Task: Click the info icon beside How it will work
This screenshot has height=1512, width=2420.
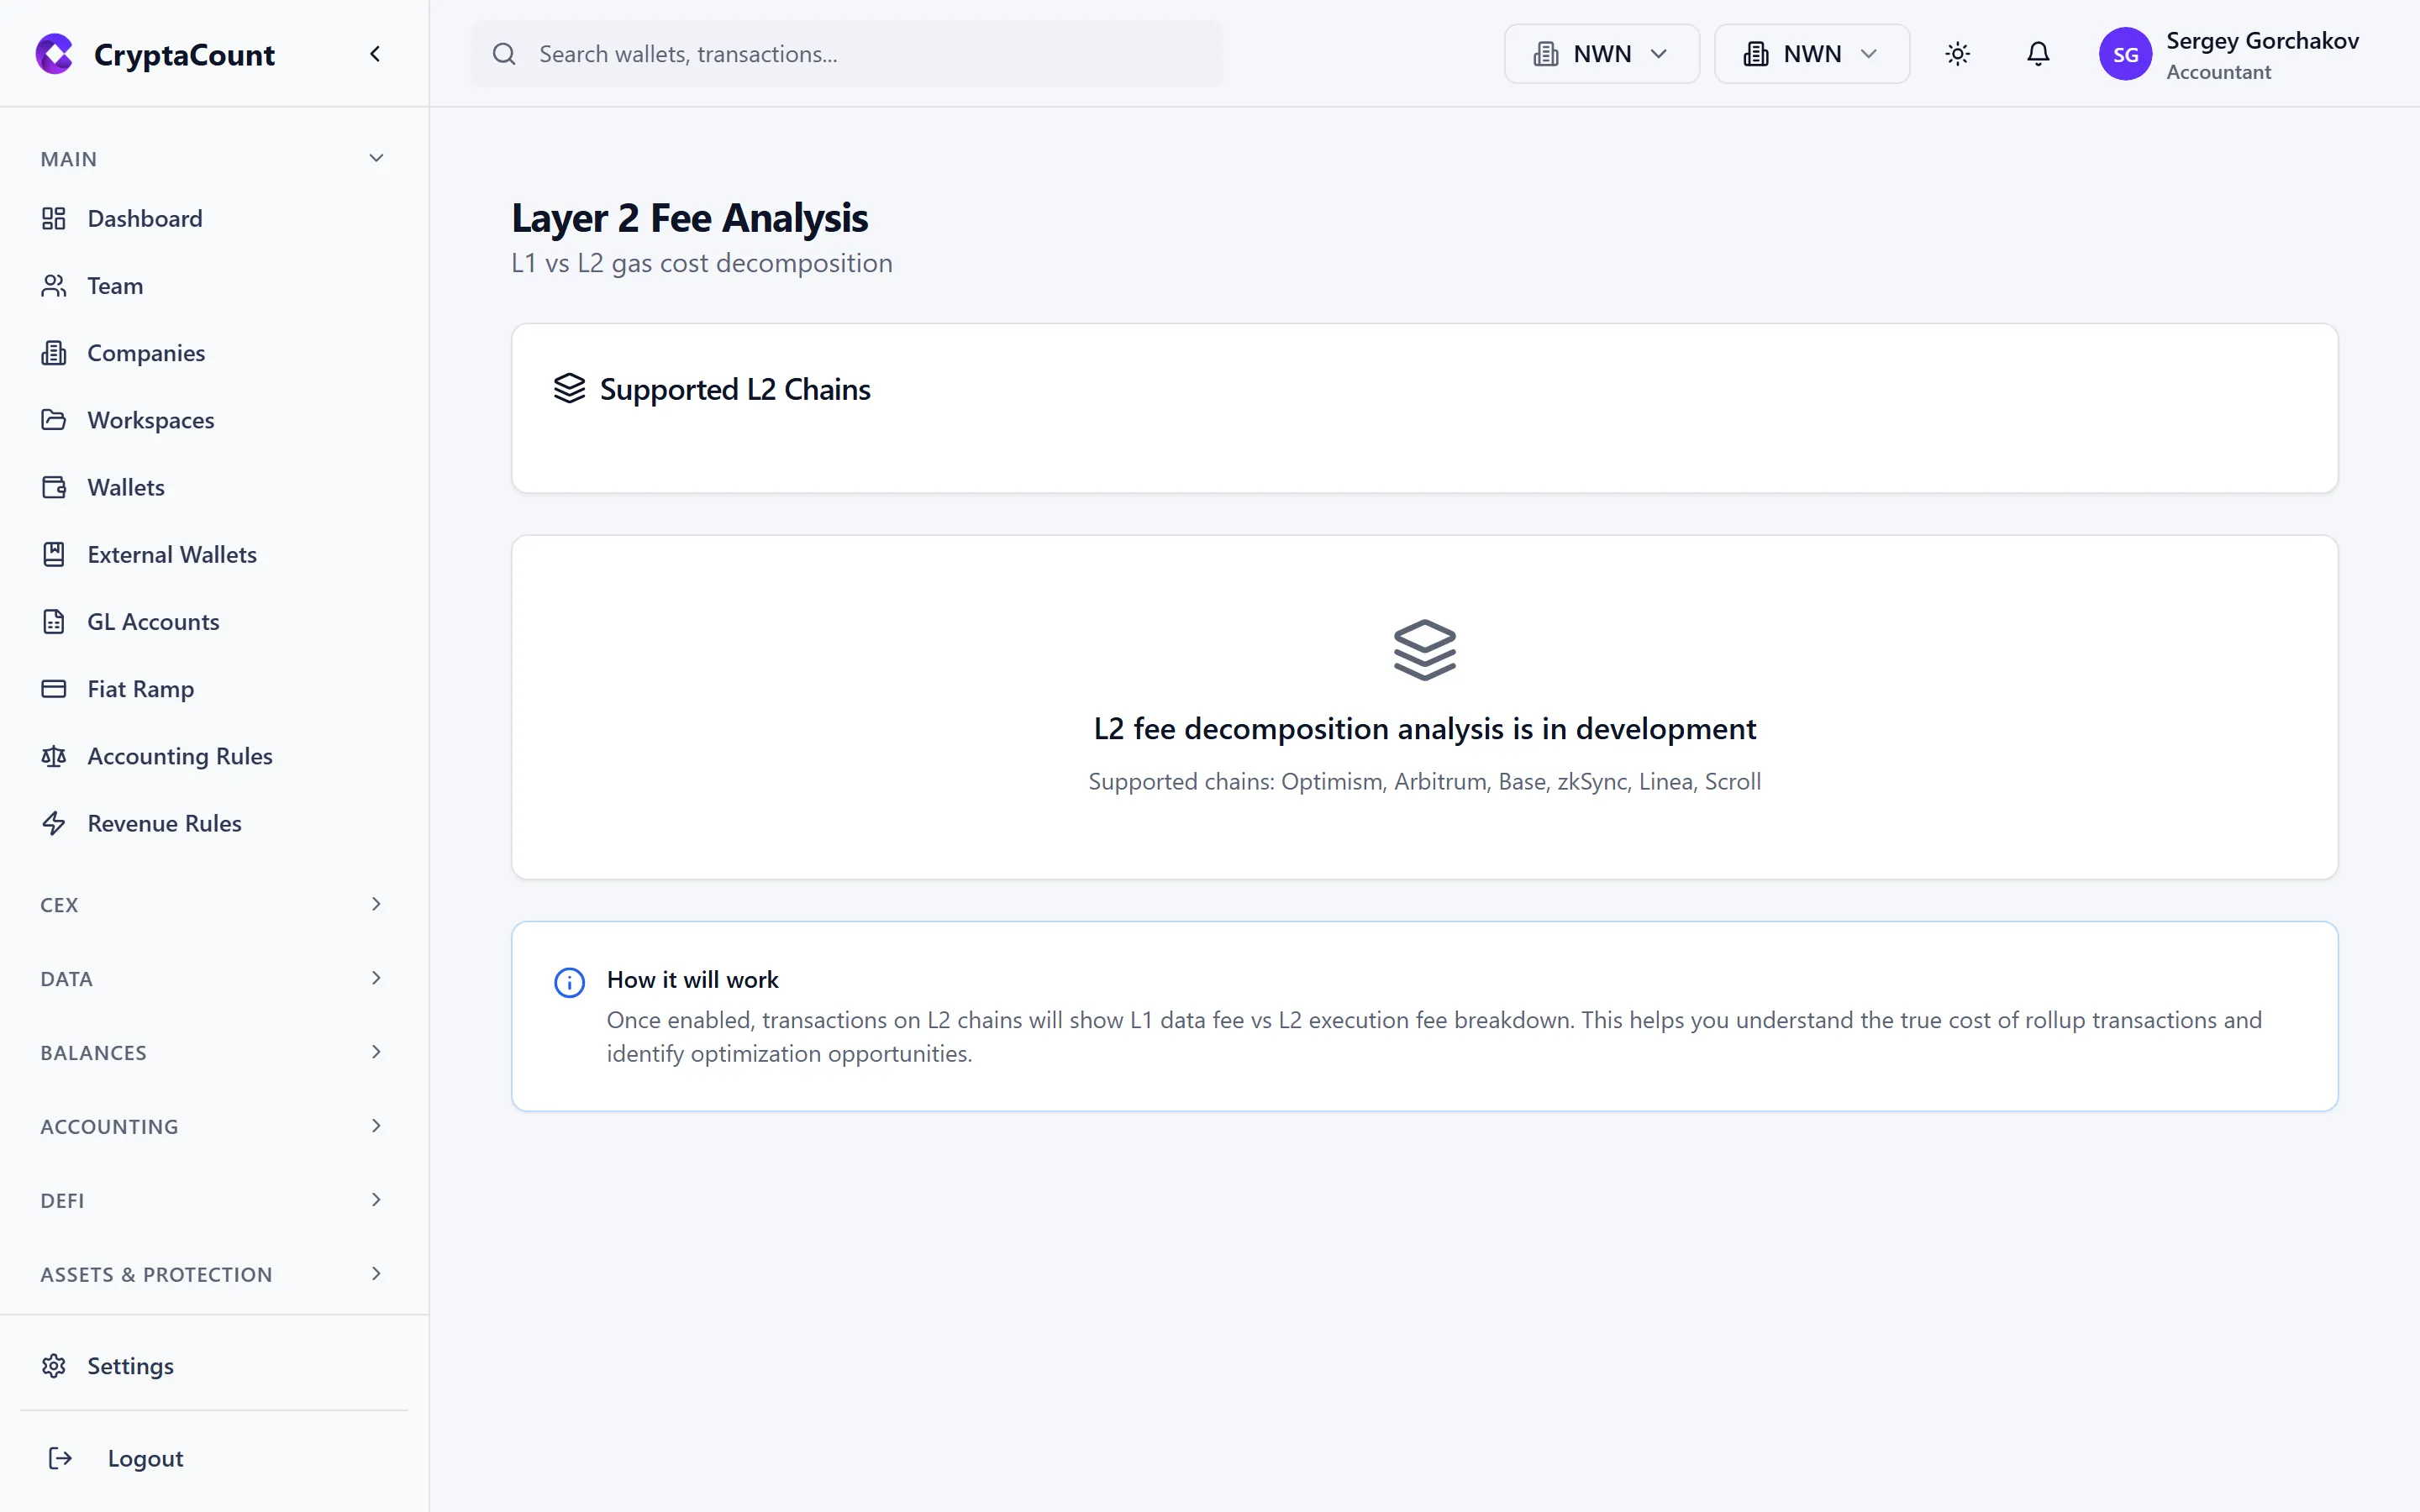Action: pyautogui.click(x=569, y=982)
